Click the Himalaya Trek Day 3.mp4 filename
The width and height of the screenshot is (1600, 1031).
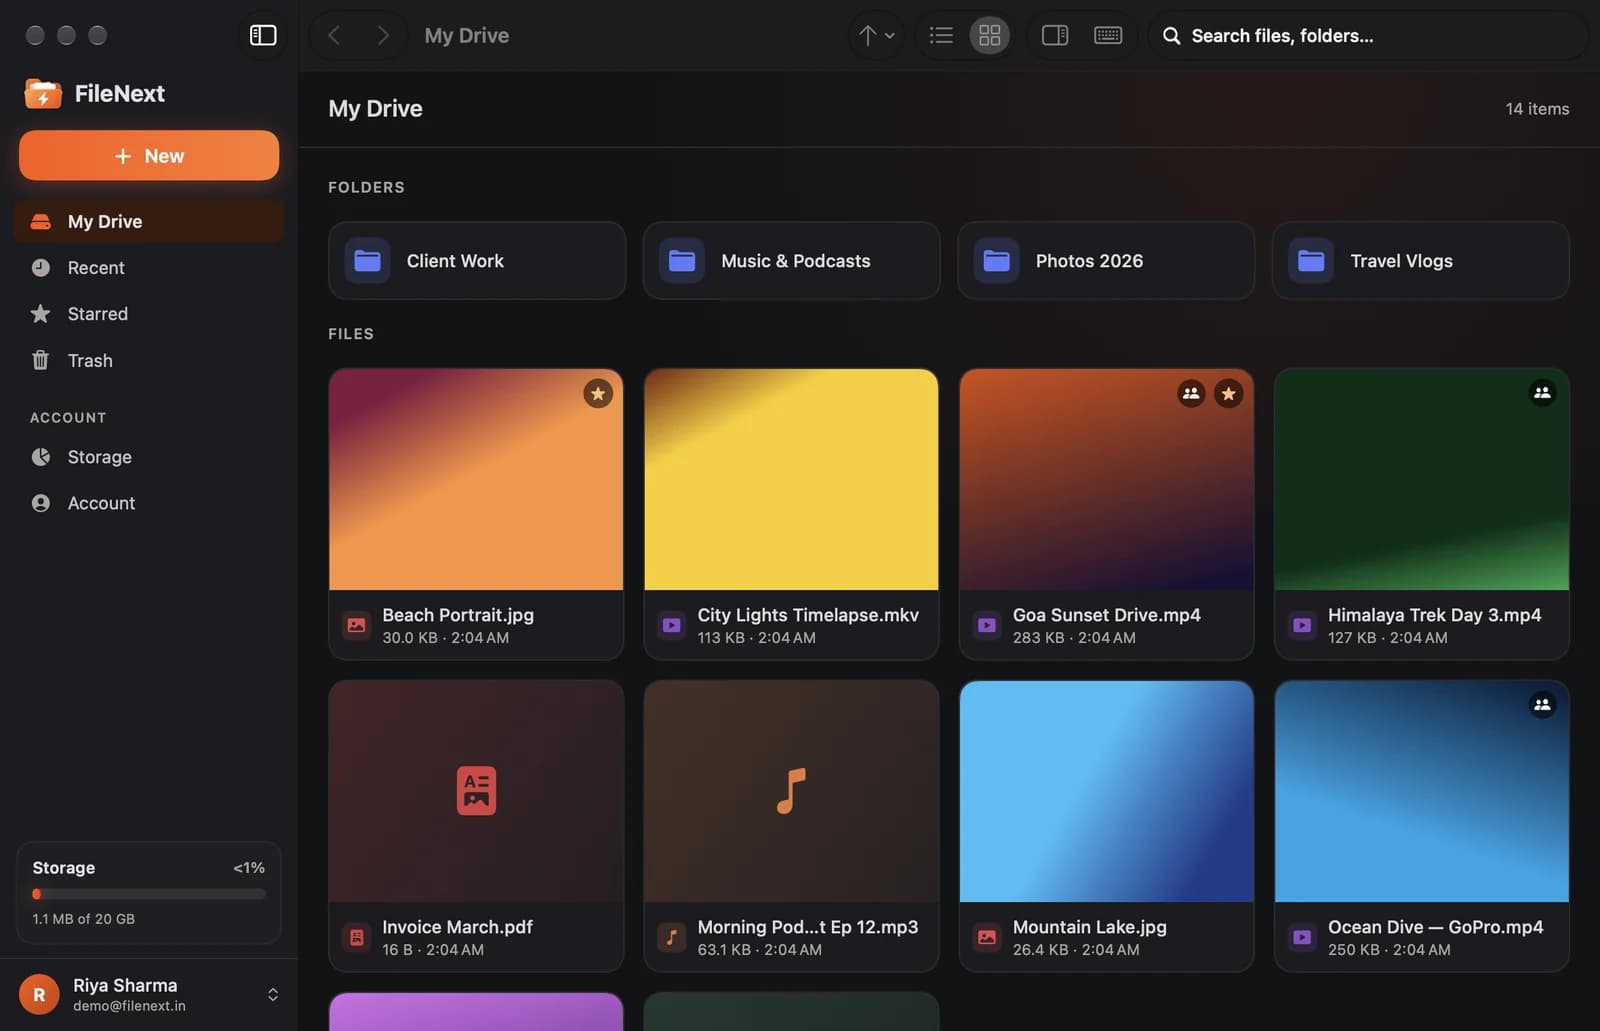click(x=1434, y=615)
